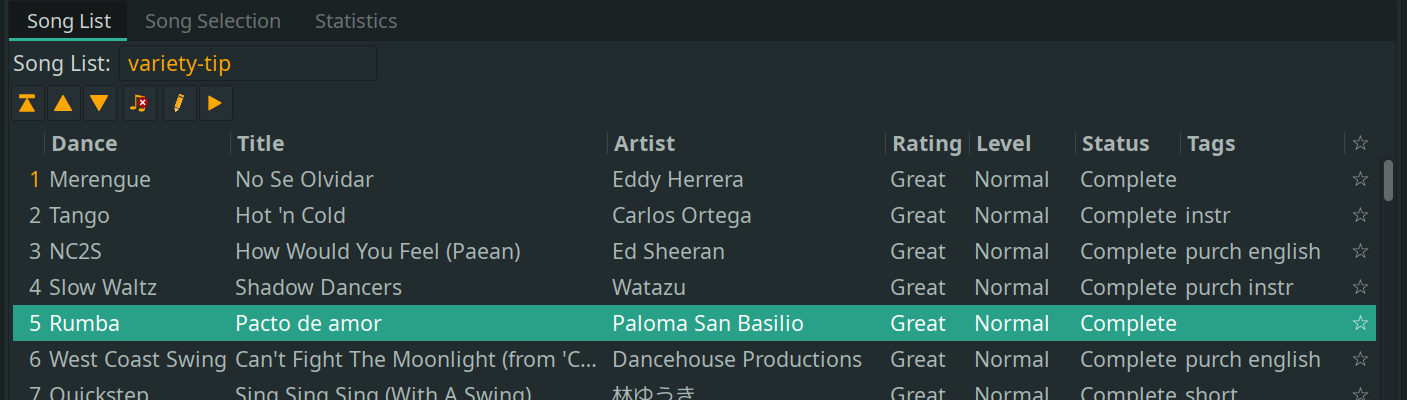Toggle favorite star for Merengue row
Screen dimensions: 1407x400
1360,180
